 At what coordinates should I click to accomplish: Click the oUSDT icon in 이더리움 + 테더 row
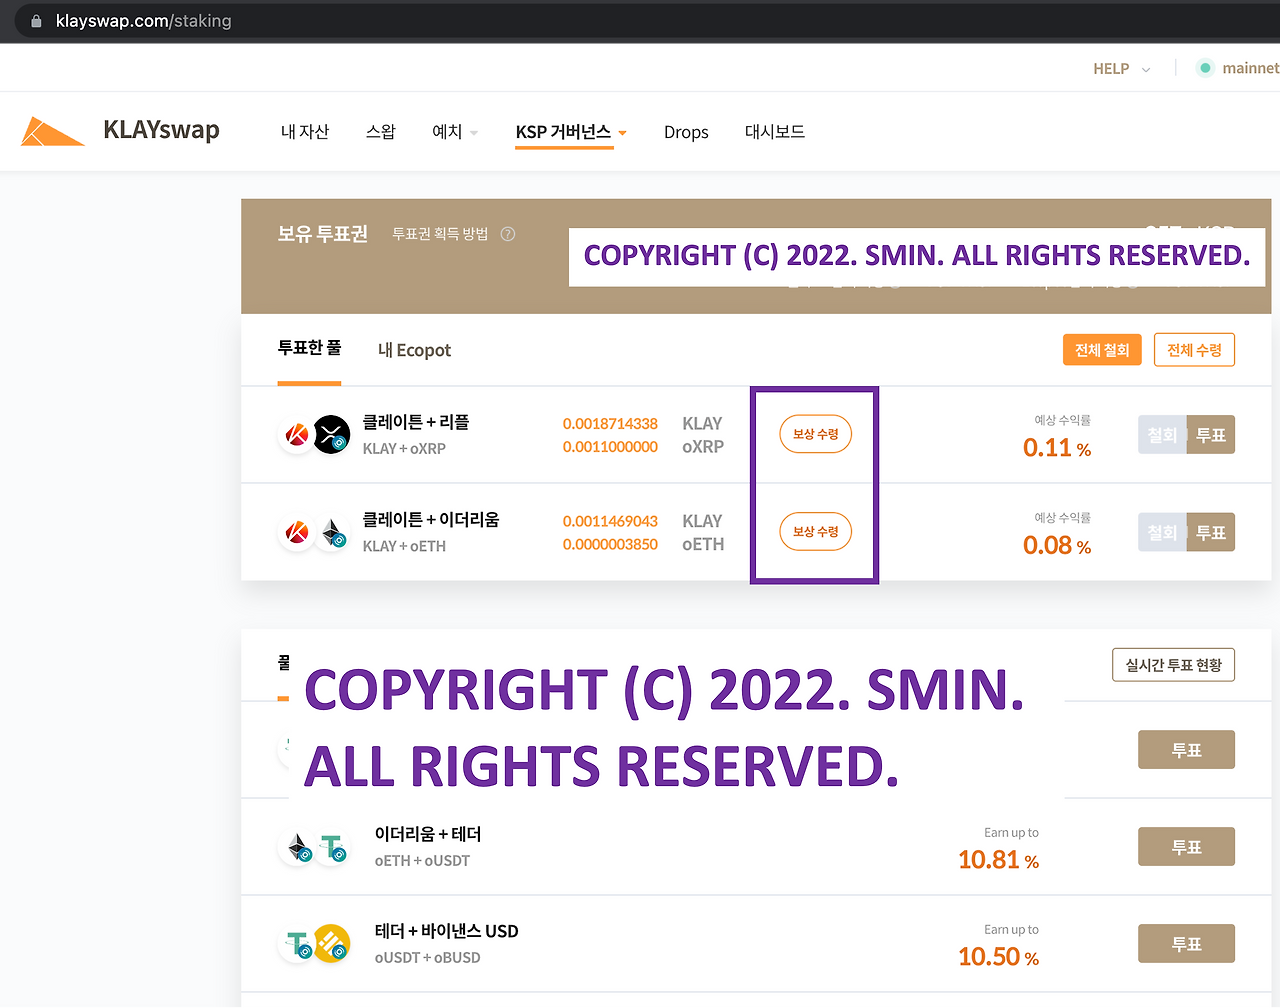click(x=332, y=848)
